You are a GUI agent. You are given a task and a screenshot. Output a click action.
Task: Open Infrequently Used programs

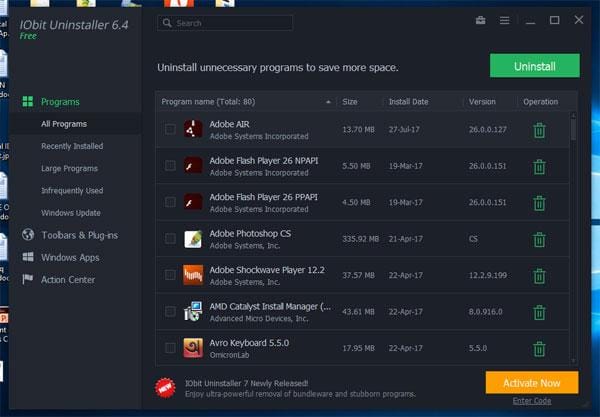pos(72,191)
